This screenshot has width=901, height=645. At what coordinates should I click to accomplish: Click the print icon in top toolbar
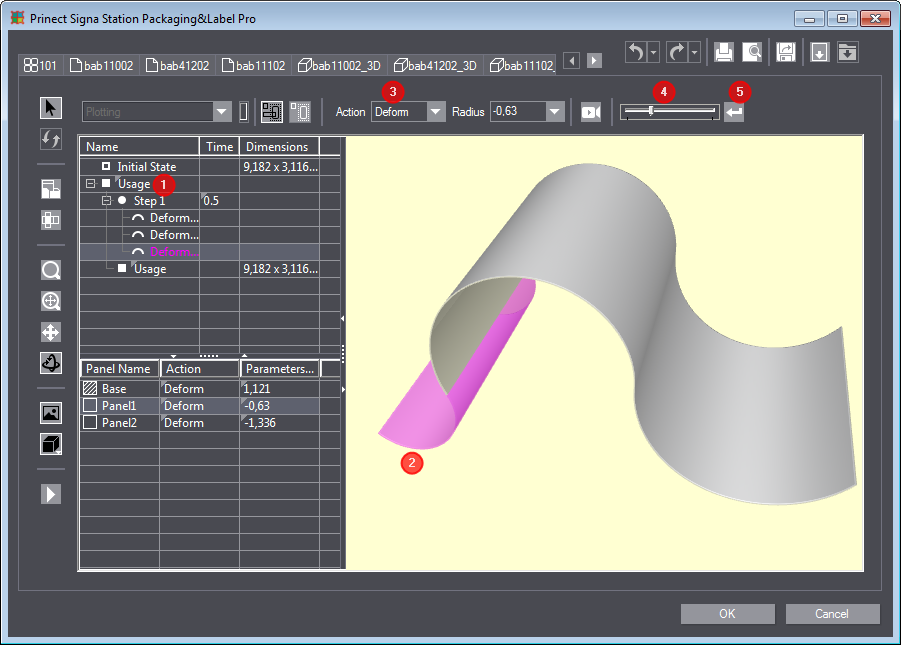723,53
